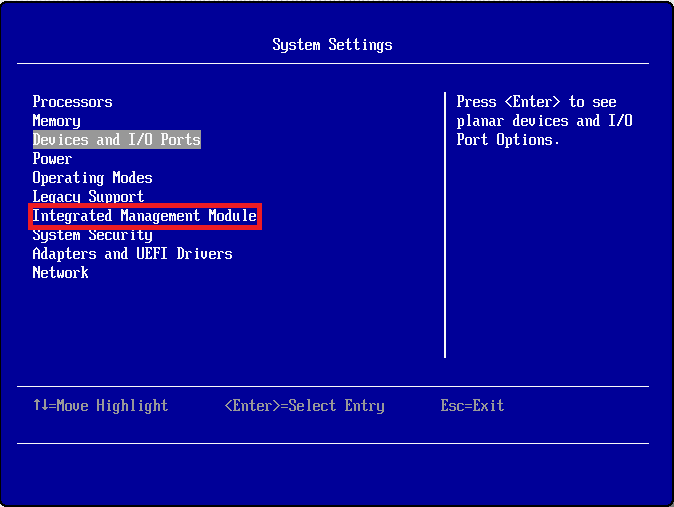The image size is (674, 507).
Task: Click the <Enter>=Select Entry hint
Action: point(305,406)
